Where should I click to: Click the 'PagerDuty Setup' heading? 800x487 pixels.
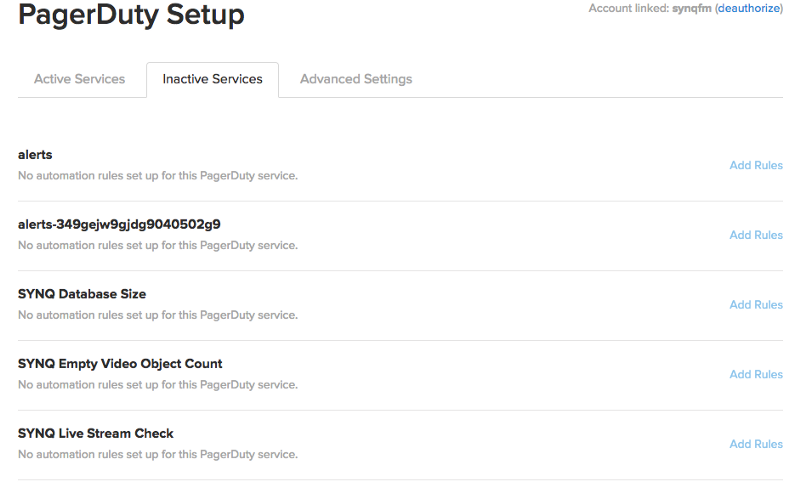pyautogui.click(x=132, y=14)
